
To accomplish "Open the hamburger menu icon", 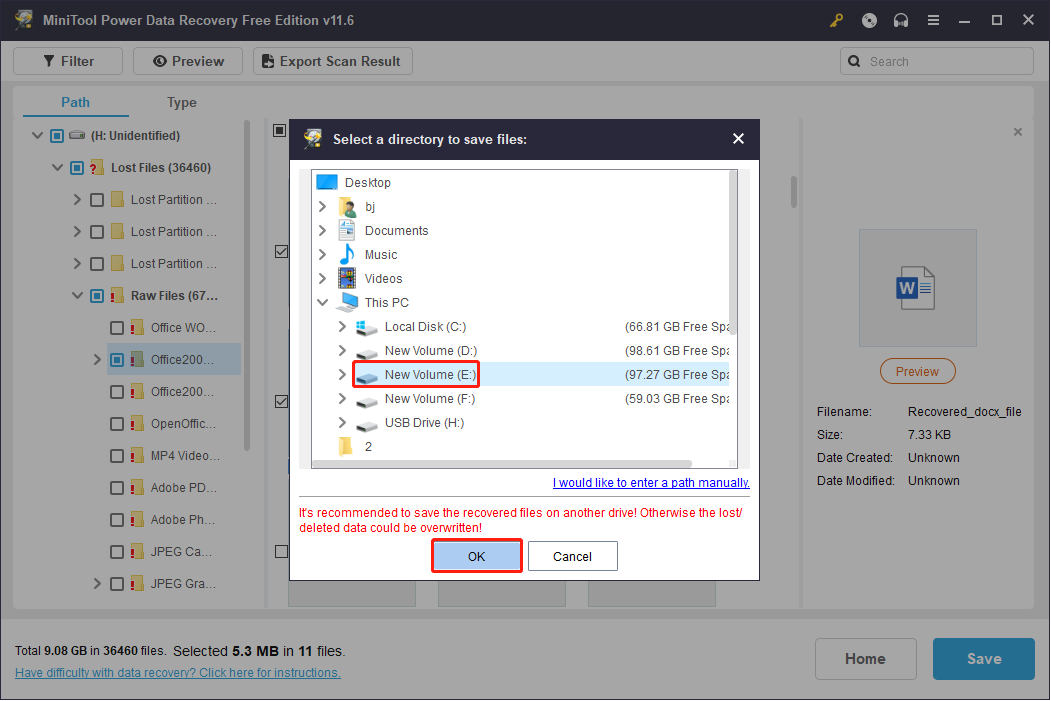I will [933, 20].
